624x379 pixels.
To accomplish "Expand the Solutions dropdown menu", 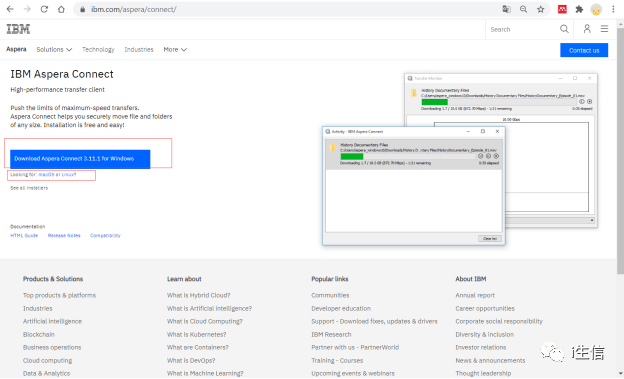I will click(x=54, y=49).
